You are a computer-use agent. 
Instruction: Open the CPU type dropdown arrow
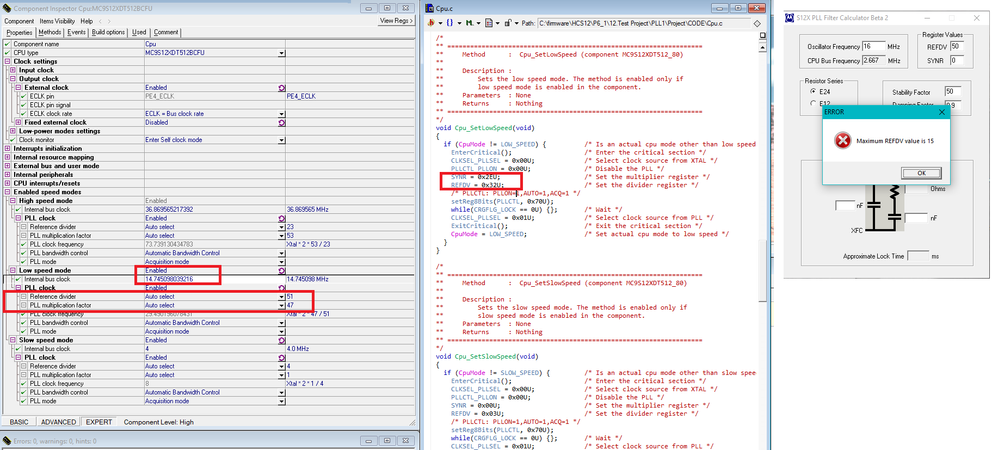point(281,53)
